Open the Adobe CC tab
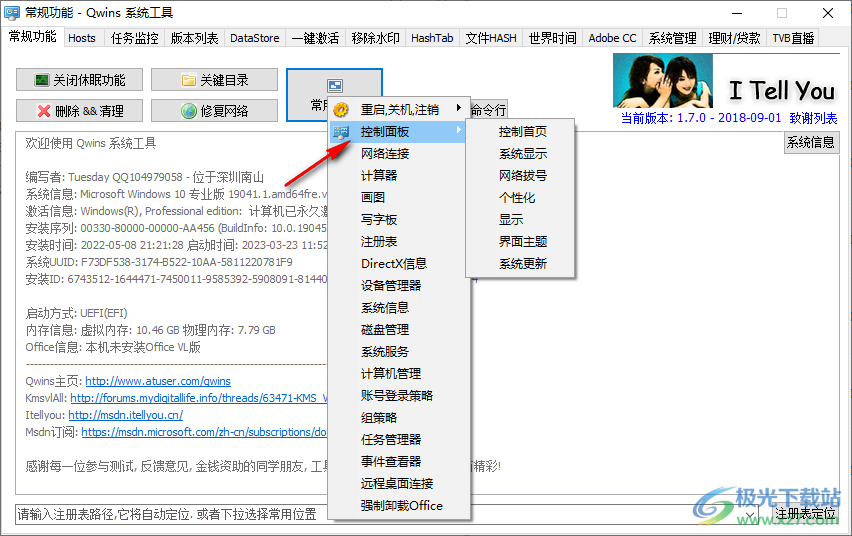This screenshot has width=852, height=536. point(612,38)
